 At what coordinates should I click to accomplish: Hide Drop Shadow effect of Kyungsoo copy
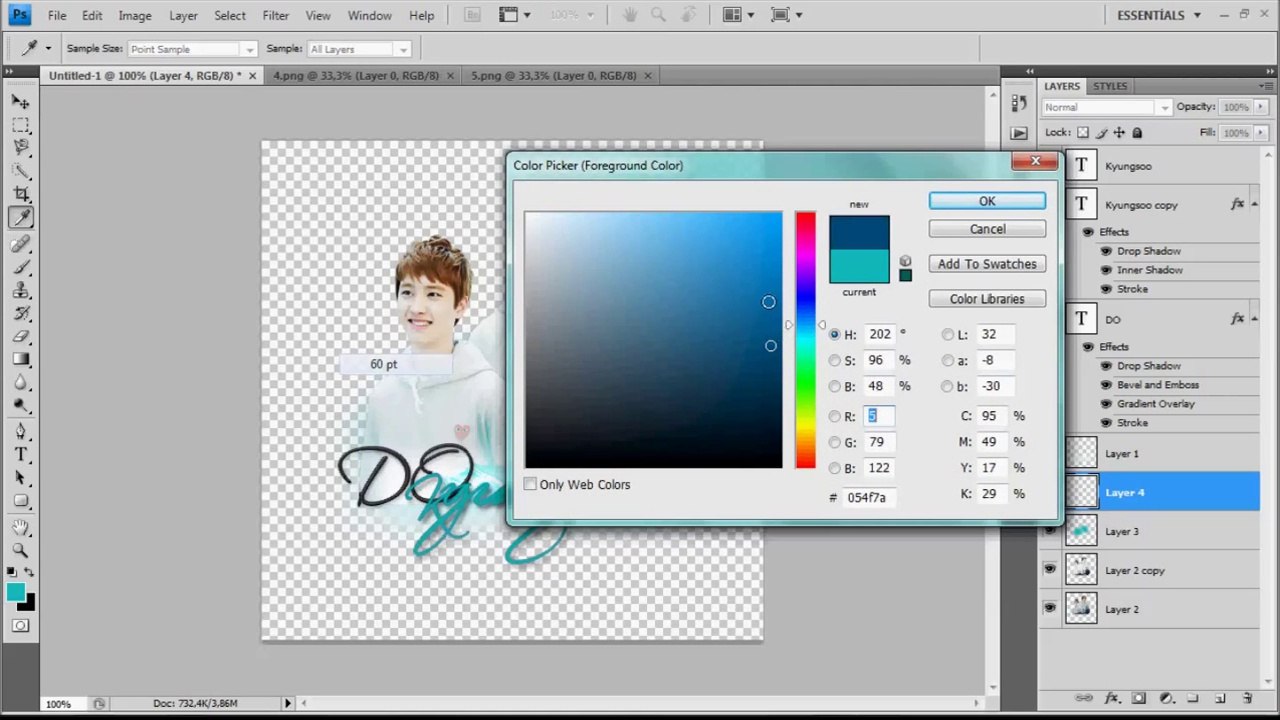(1106, 251)
